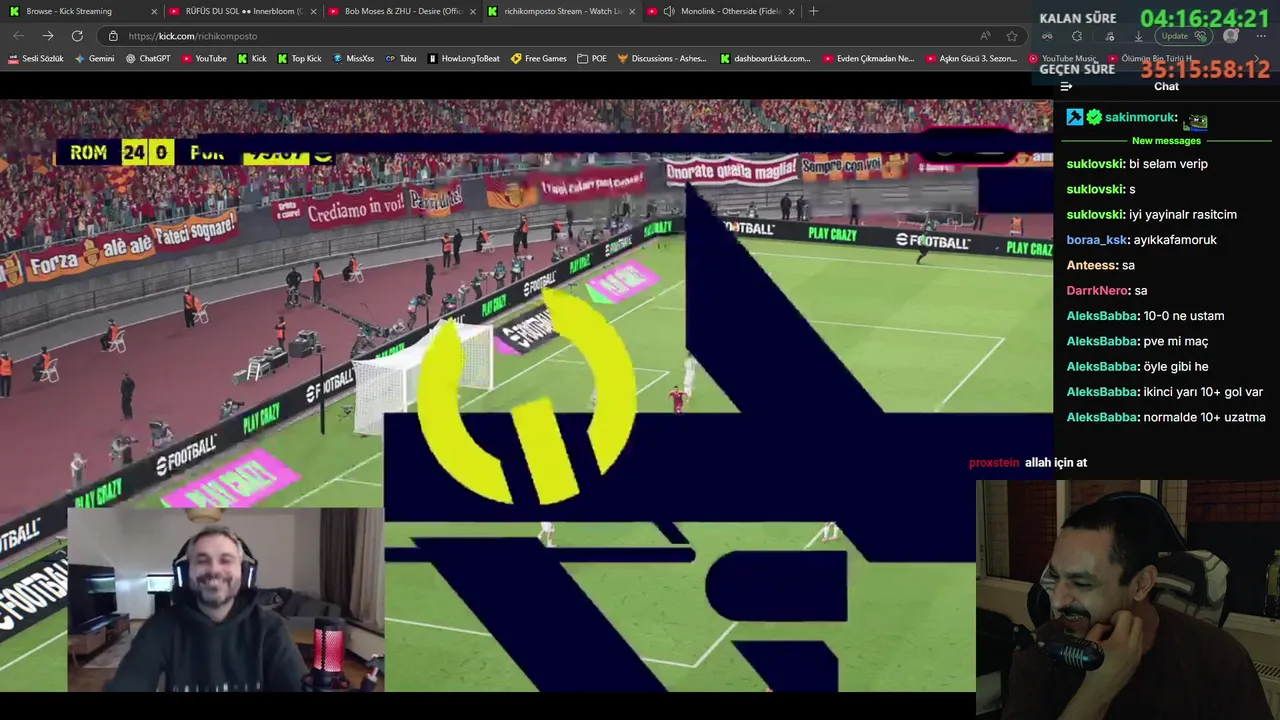The image size is (1280, 720).
Task: Open the browser profile avatar
Action: 1231,36
